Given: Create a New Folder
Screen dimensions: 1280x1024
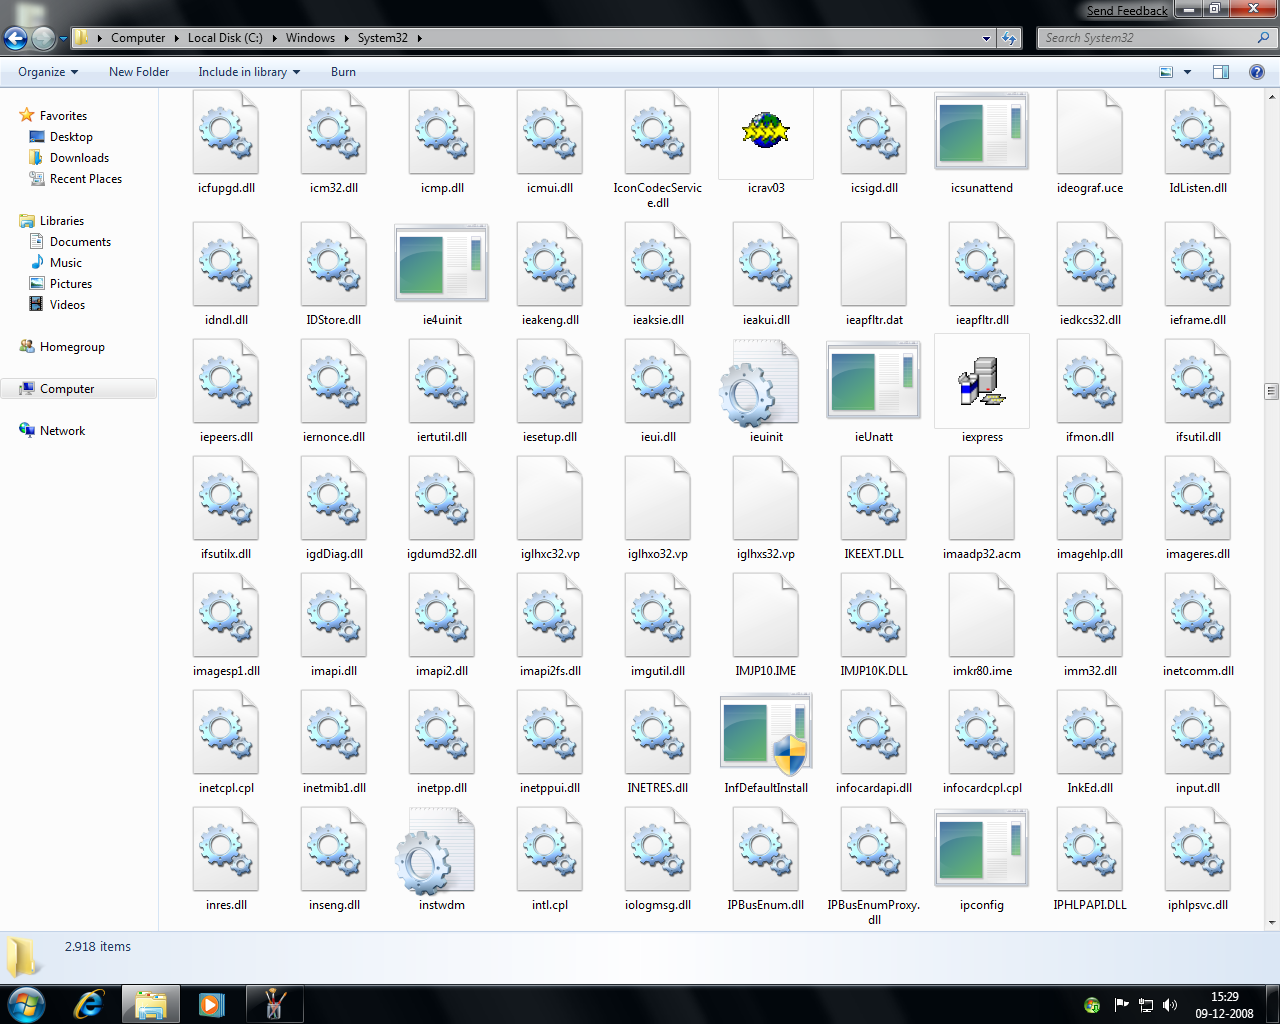Looking at the screenshot, I should [138, 71].
